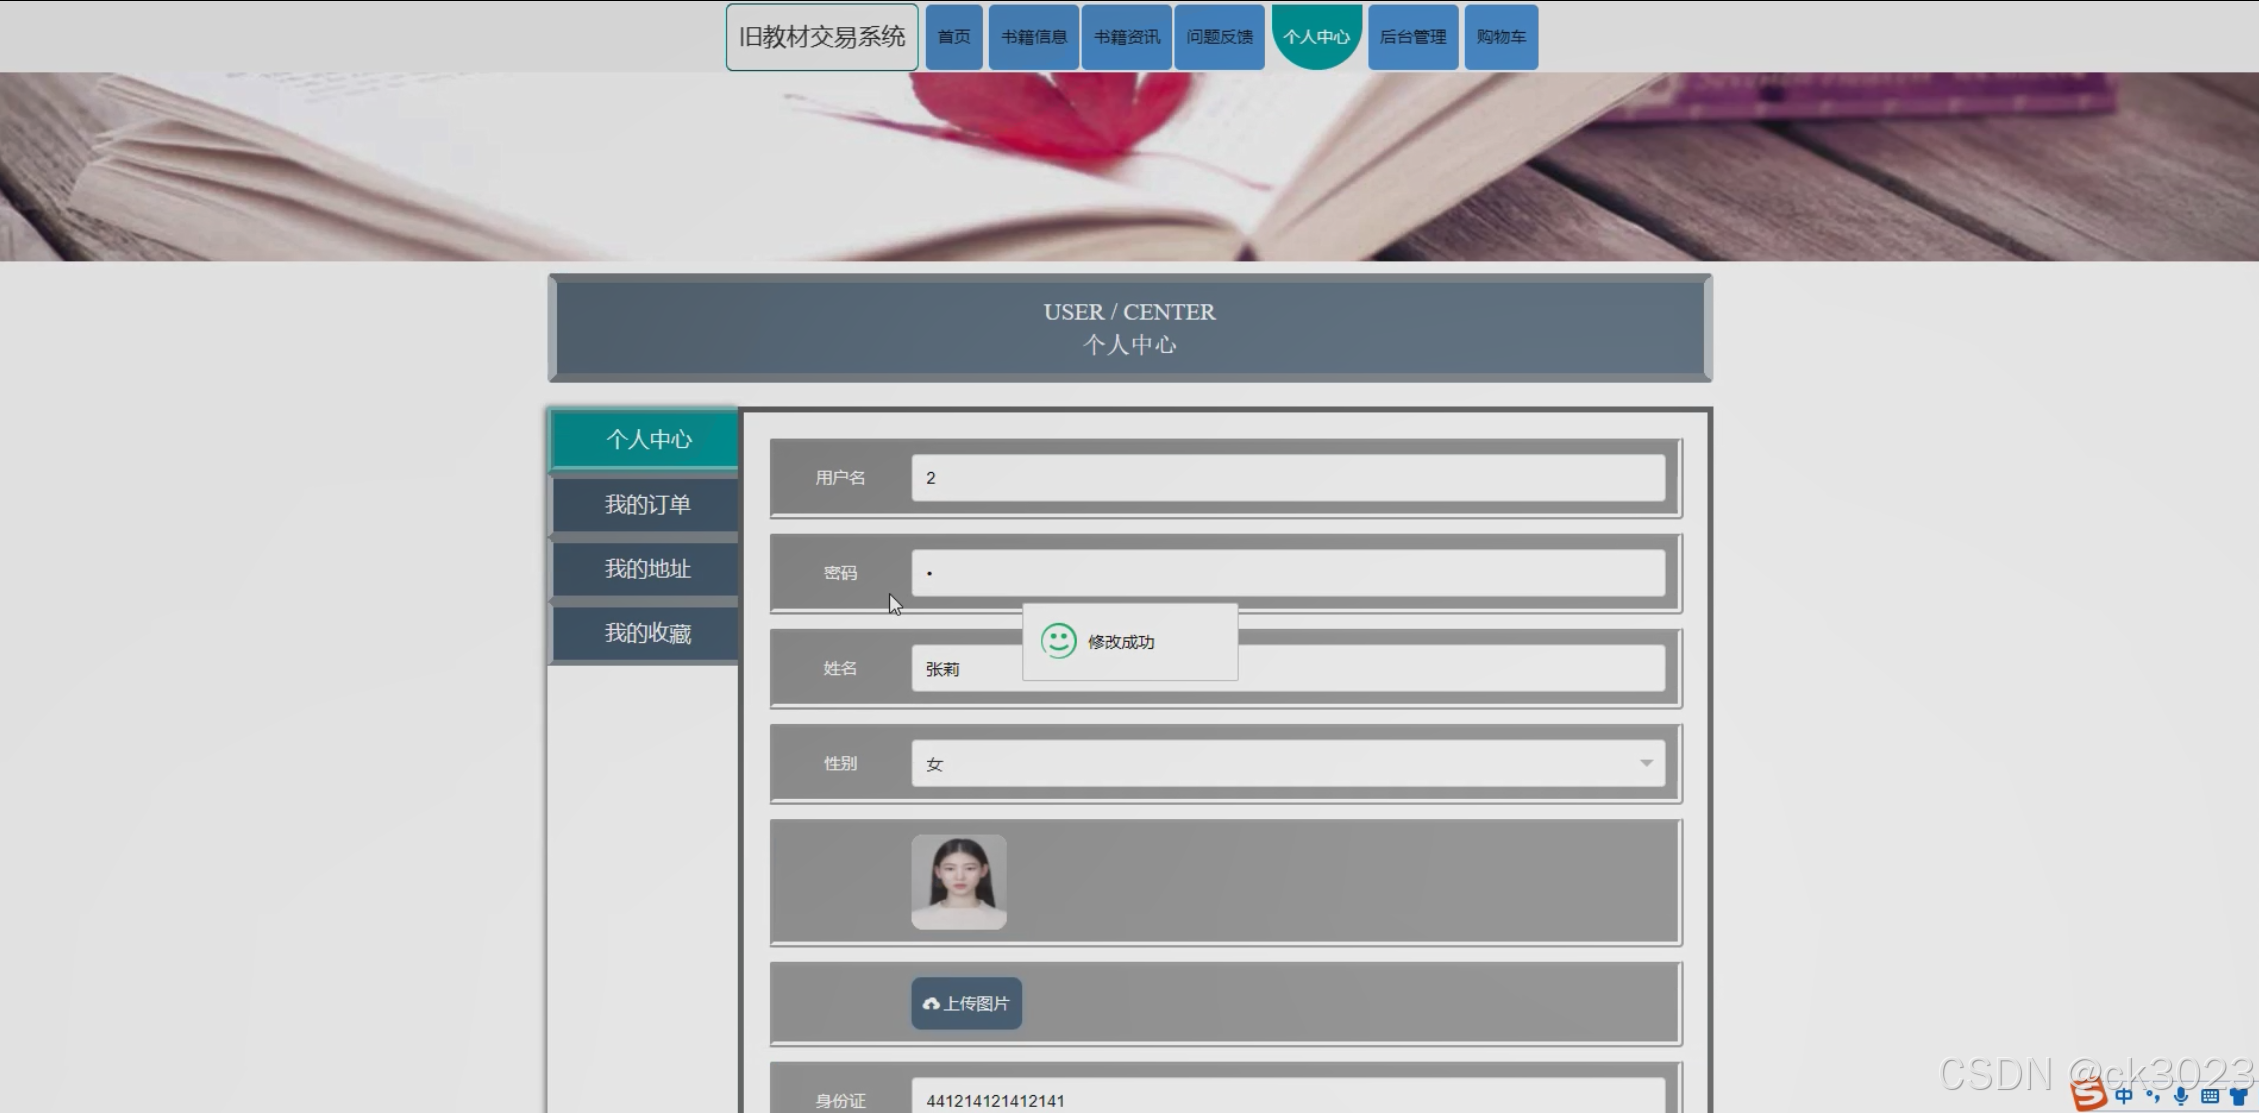Toggle punctuation mode in Sogou toolbar
This screenshot has height=1113, width=2259.
(x=2152, y=1096)
